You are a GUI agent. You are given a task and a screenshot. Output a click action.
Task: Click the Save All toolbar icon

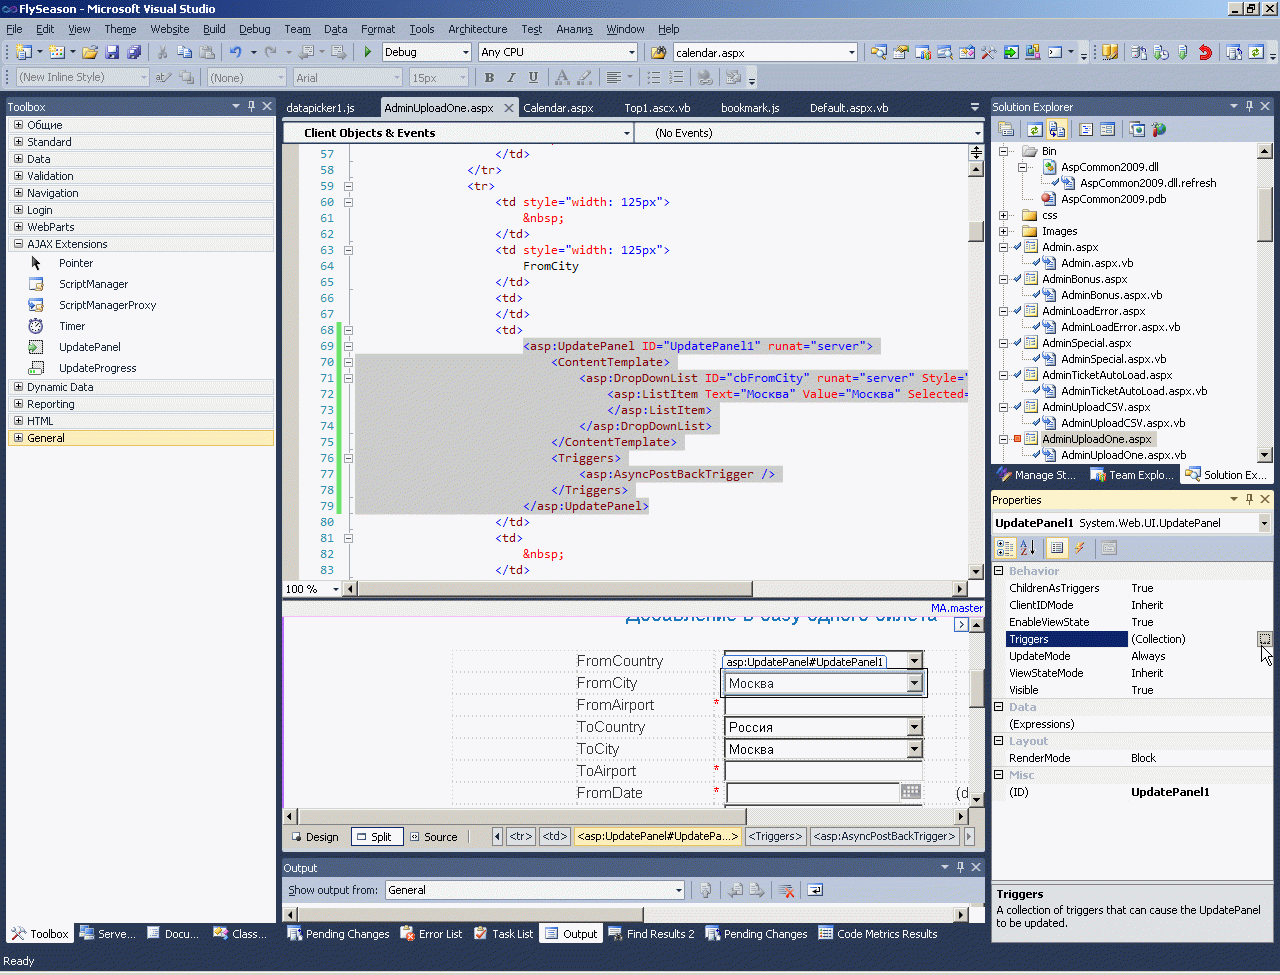point(133,52)
